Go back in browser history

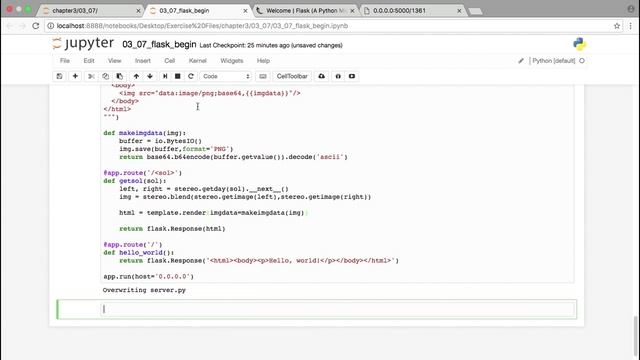click(9, 26)
